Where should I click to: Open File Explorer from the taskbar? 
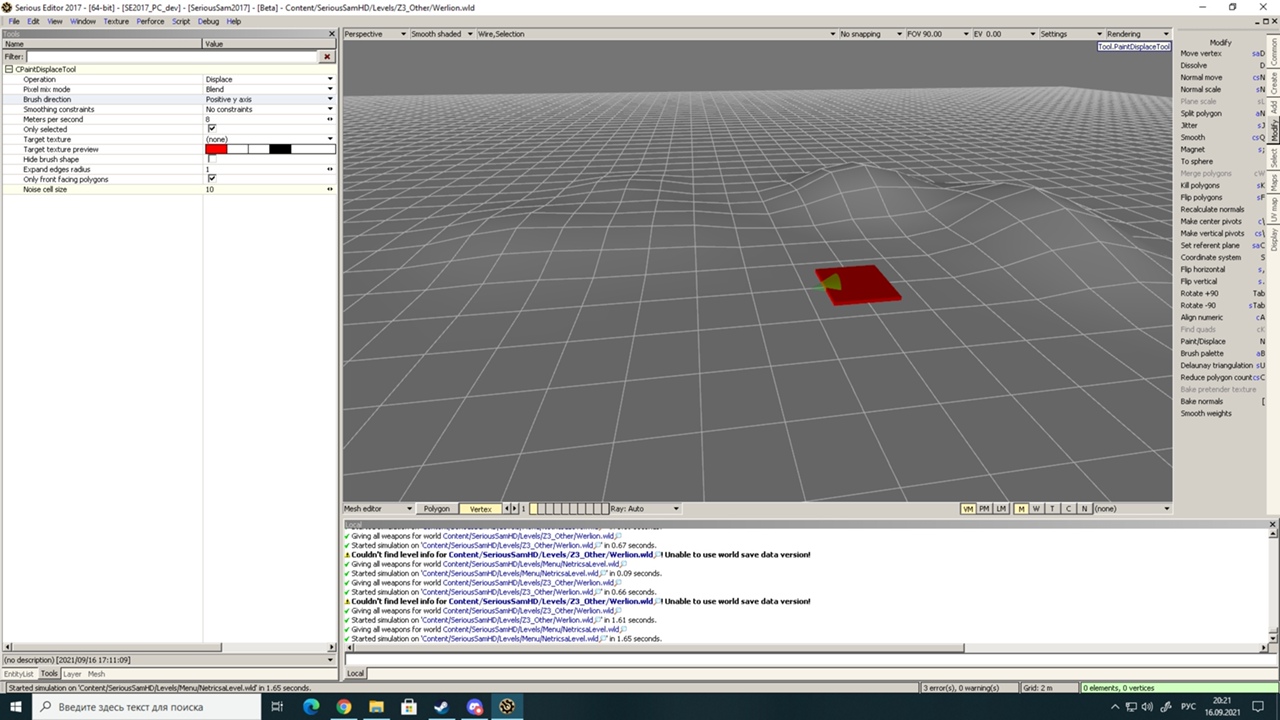376,706
